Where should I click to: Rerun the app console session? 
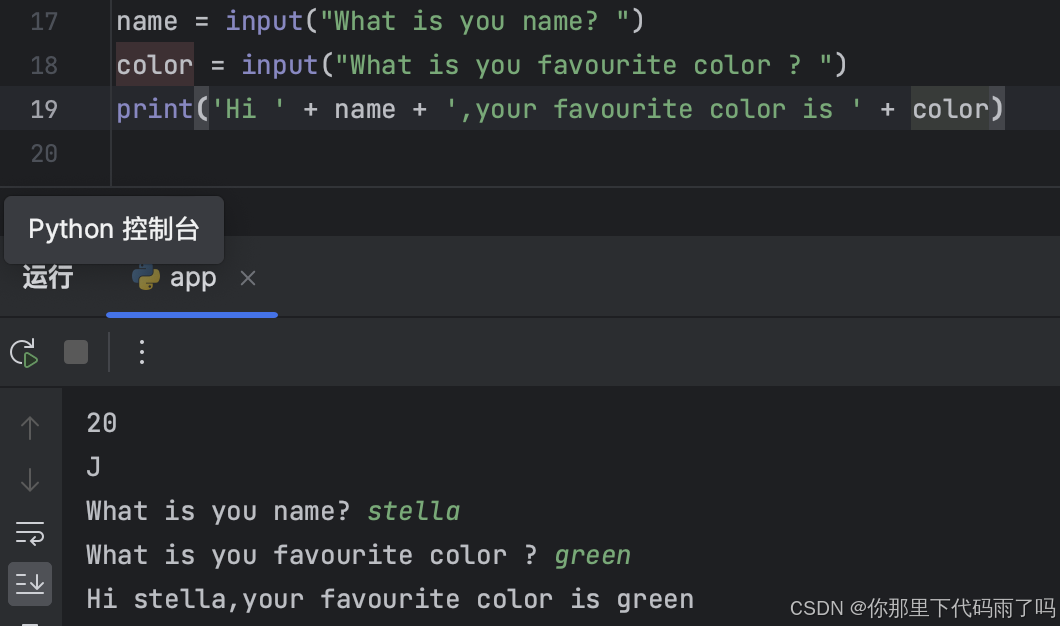pos(24,352)
